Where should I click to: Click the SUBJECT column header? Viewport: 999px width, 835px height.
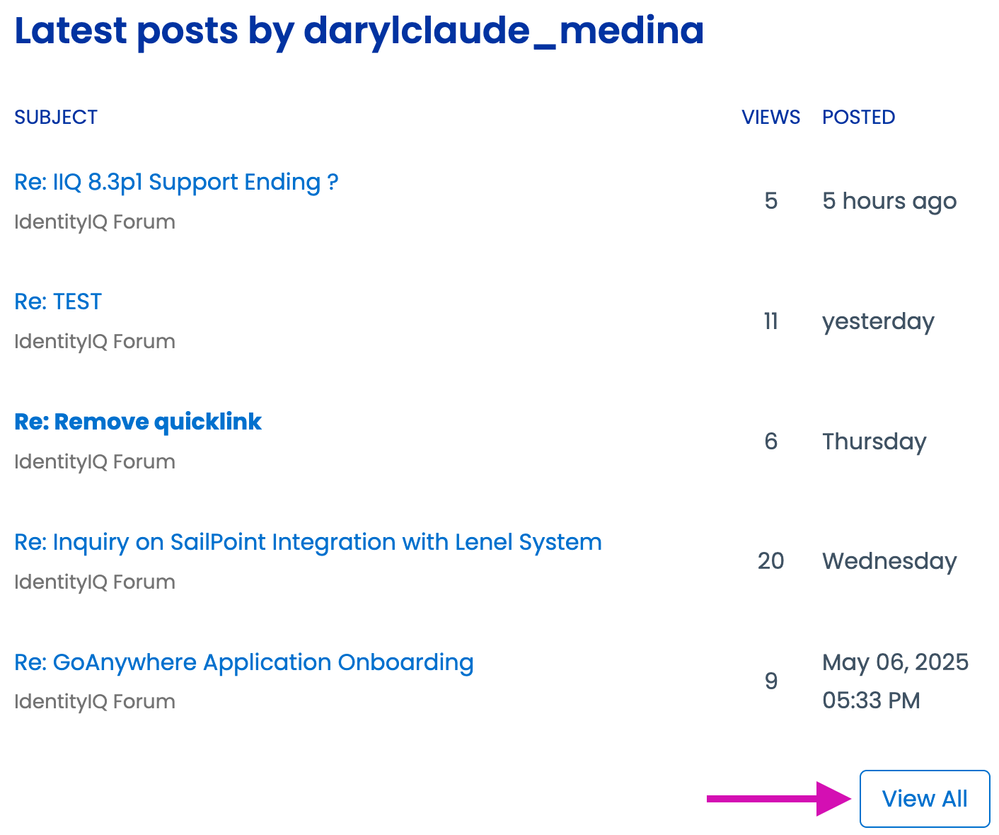tap(56, 117)
